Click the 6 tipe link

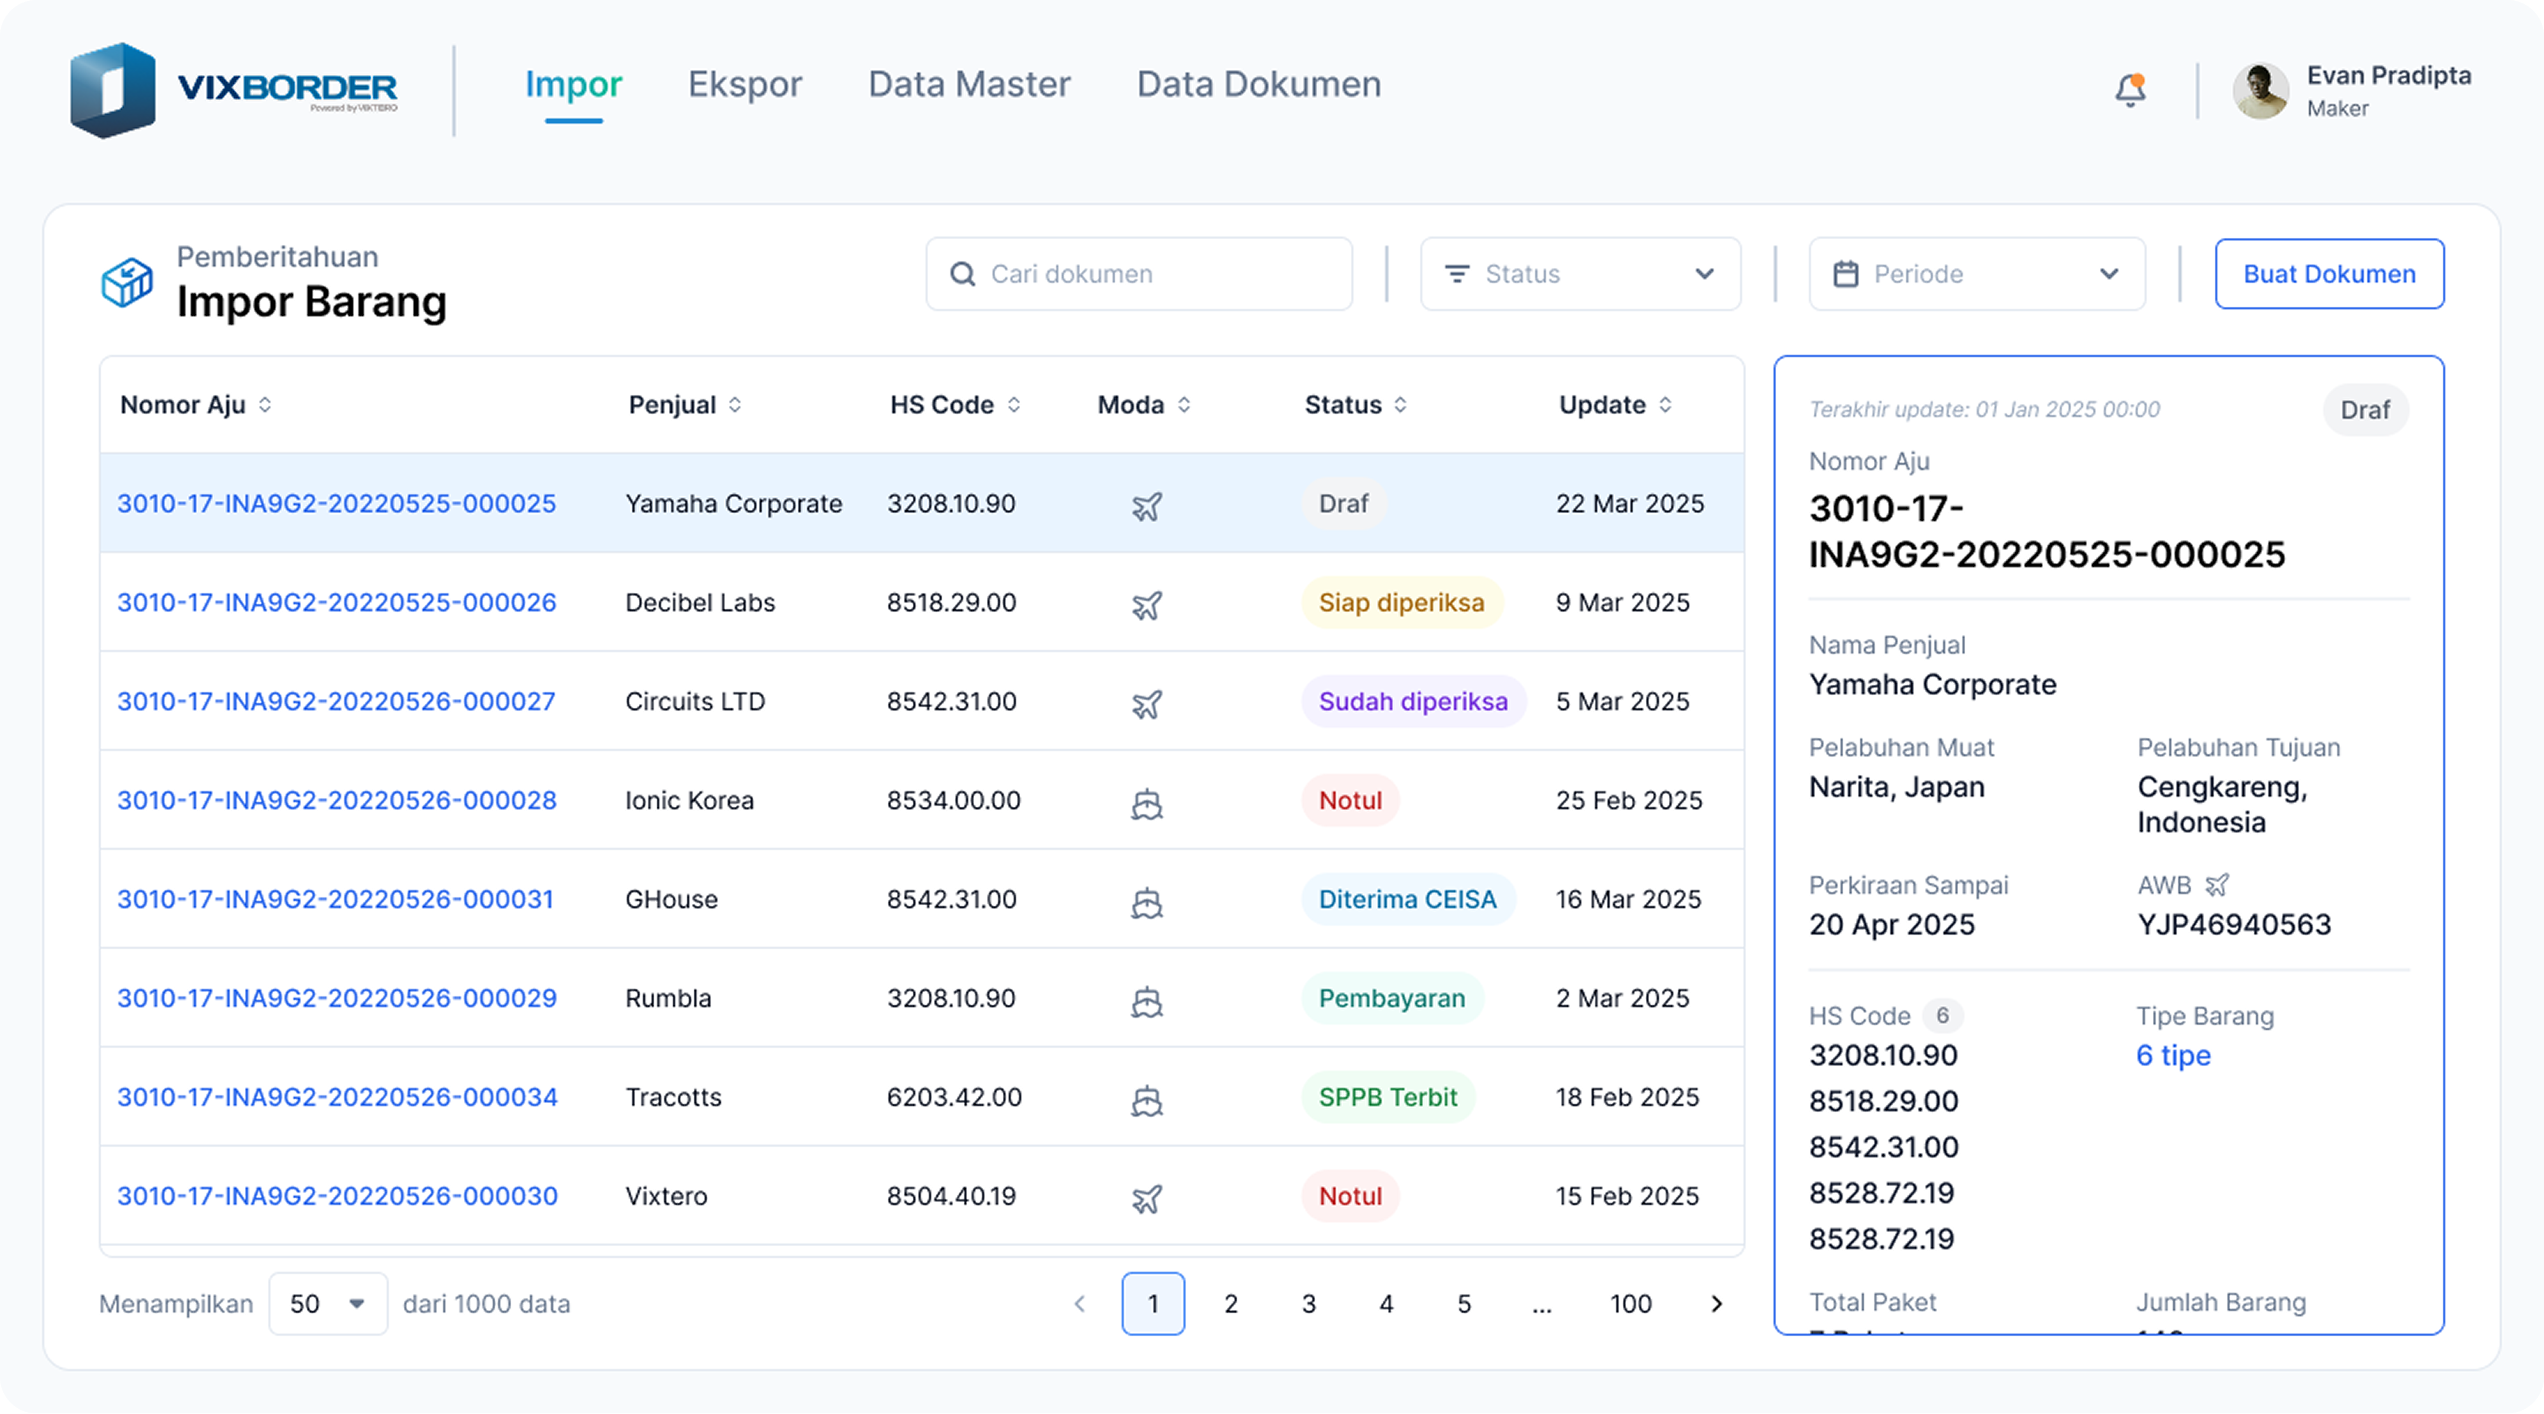pos(2173,1056)
